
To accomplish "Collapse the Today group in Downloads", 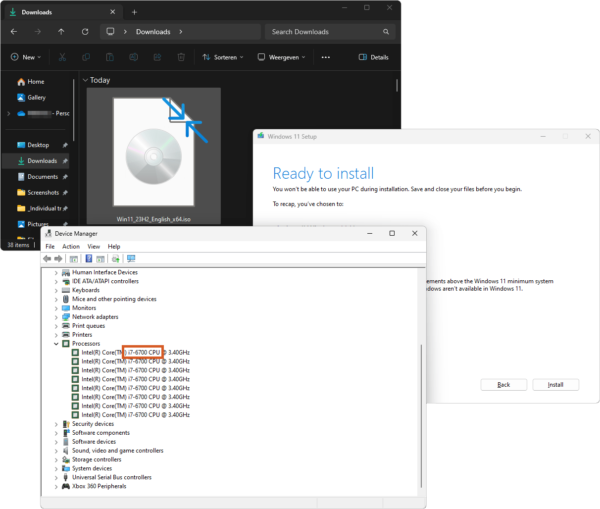I will click(85, 80).
